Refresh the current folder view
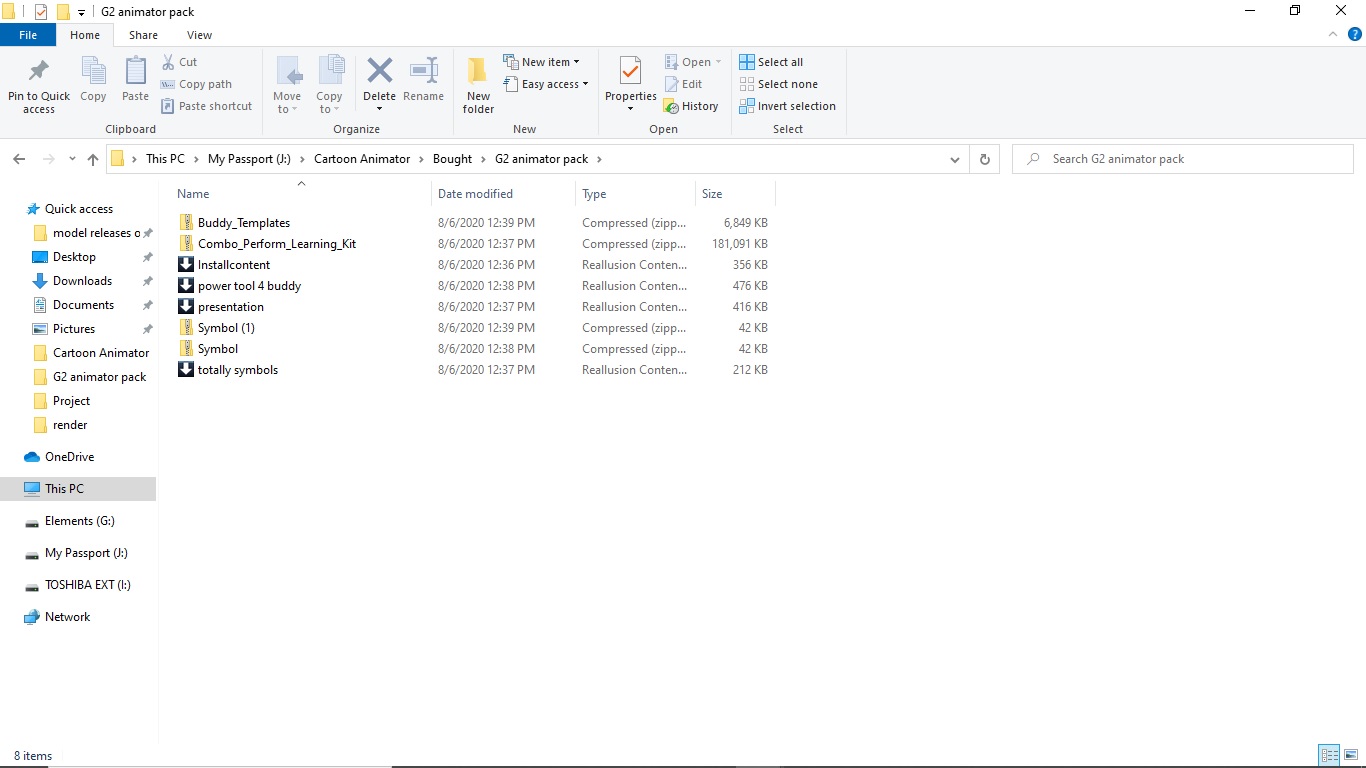Screen dimensions: 1366x768 click(985, 159)
